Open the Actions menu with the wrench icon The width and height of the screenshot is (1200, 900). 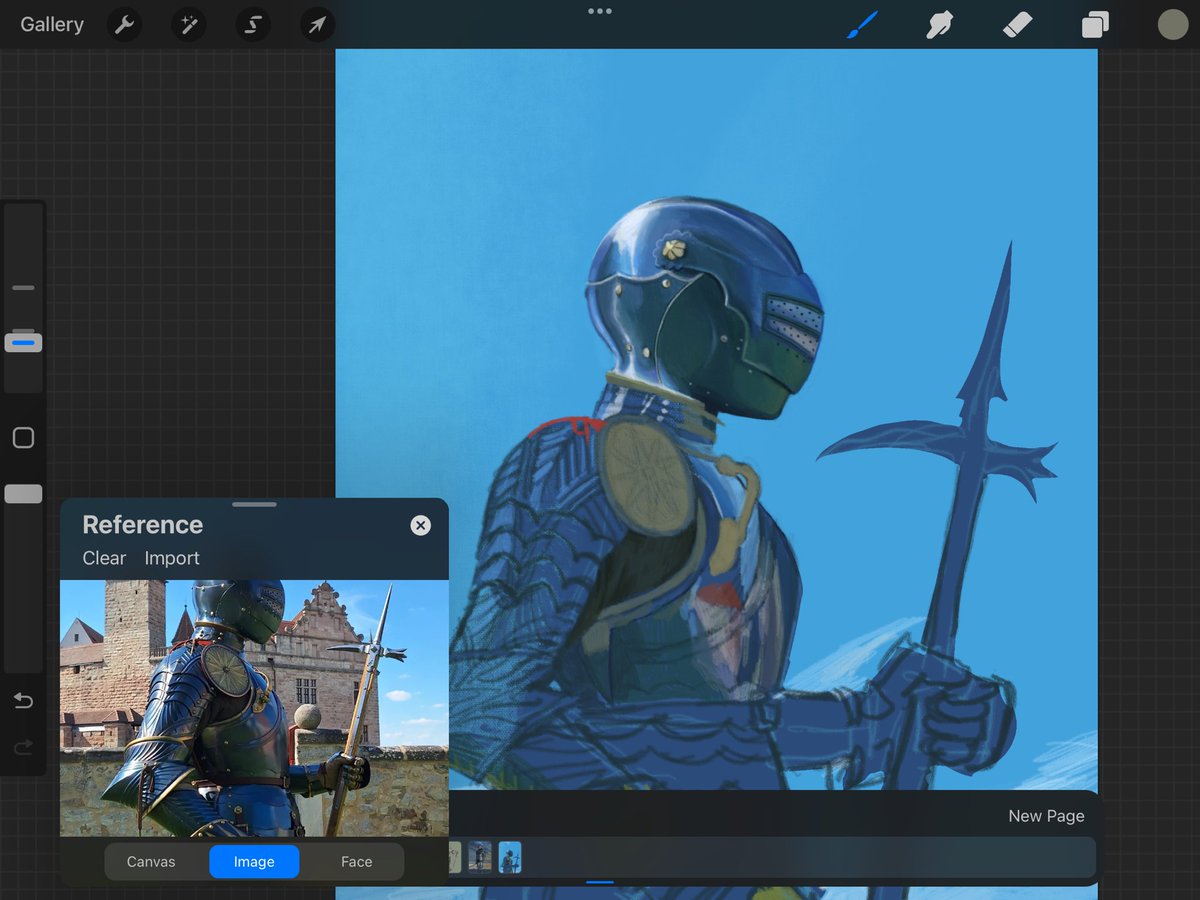coord(124,24)
